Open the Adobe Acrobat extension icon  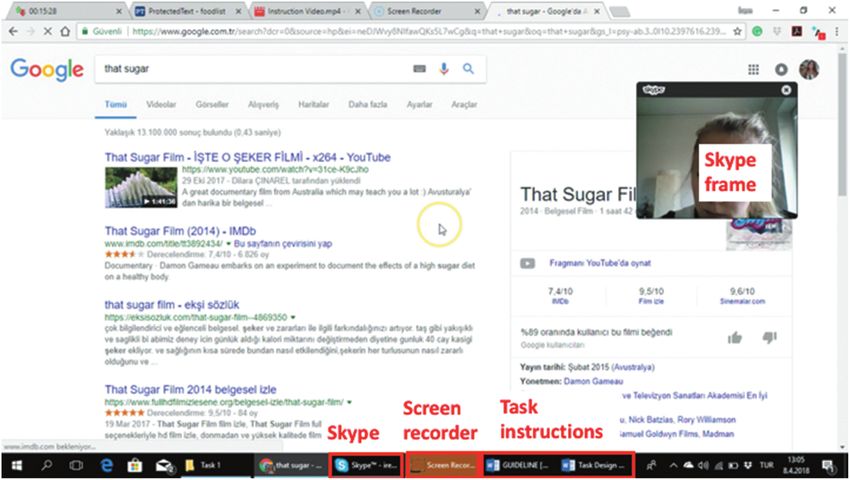(797, 31)
